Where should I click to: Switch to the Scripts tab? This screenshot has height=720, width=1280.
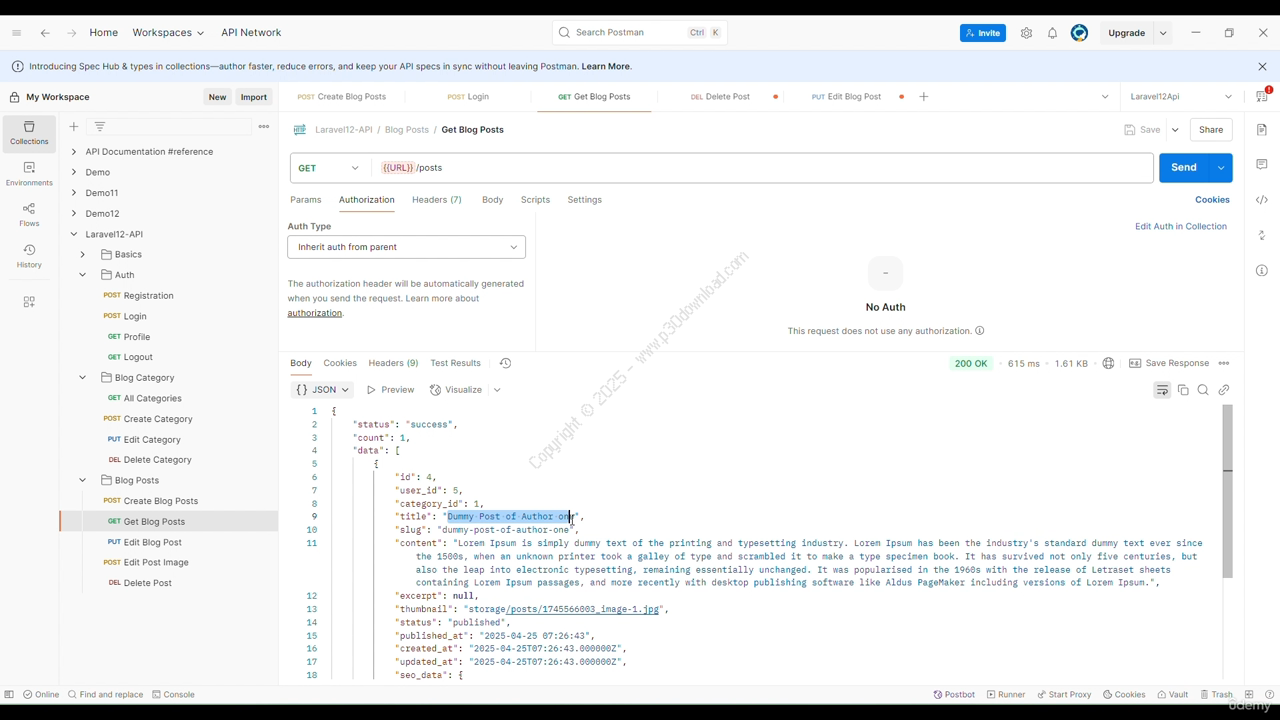click(x=535, y=200)
